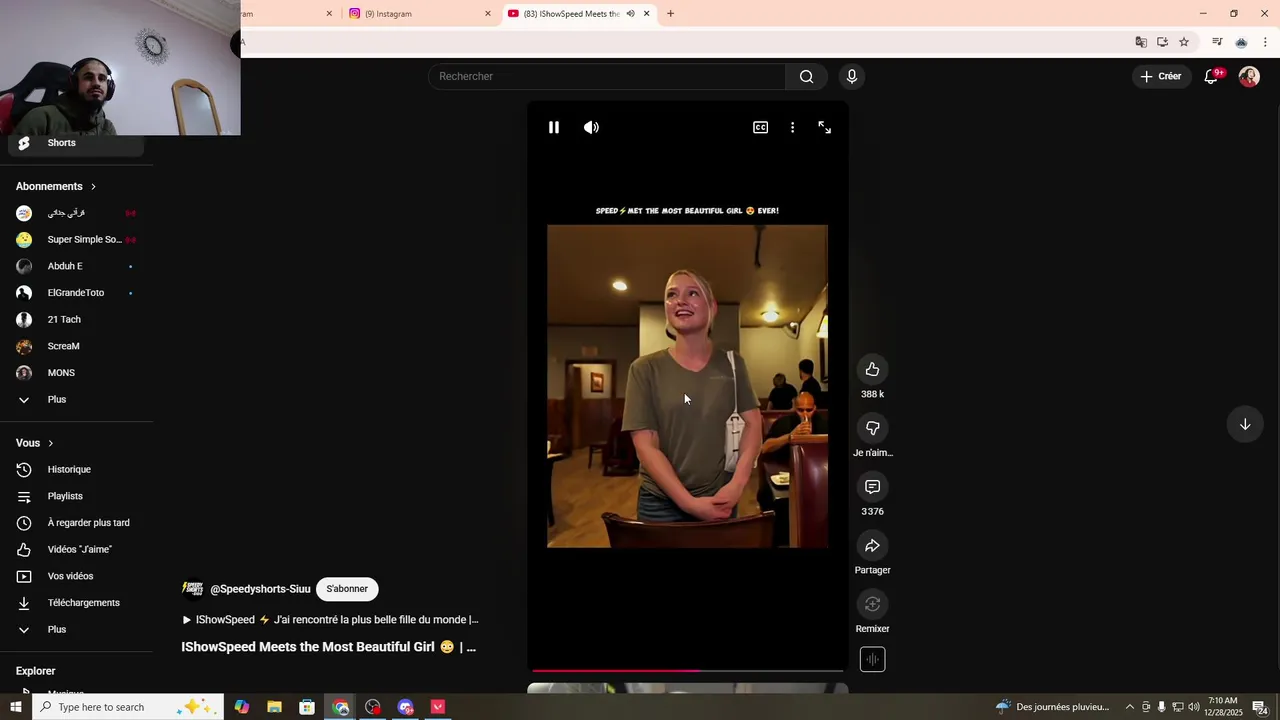Open the Chrome three-dot menu
Screen dimensions: 1280x720
(x=1265, y=42)
